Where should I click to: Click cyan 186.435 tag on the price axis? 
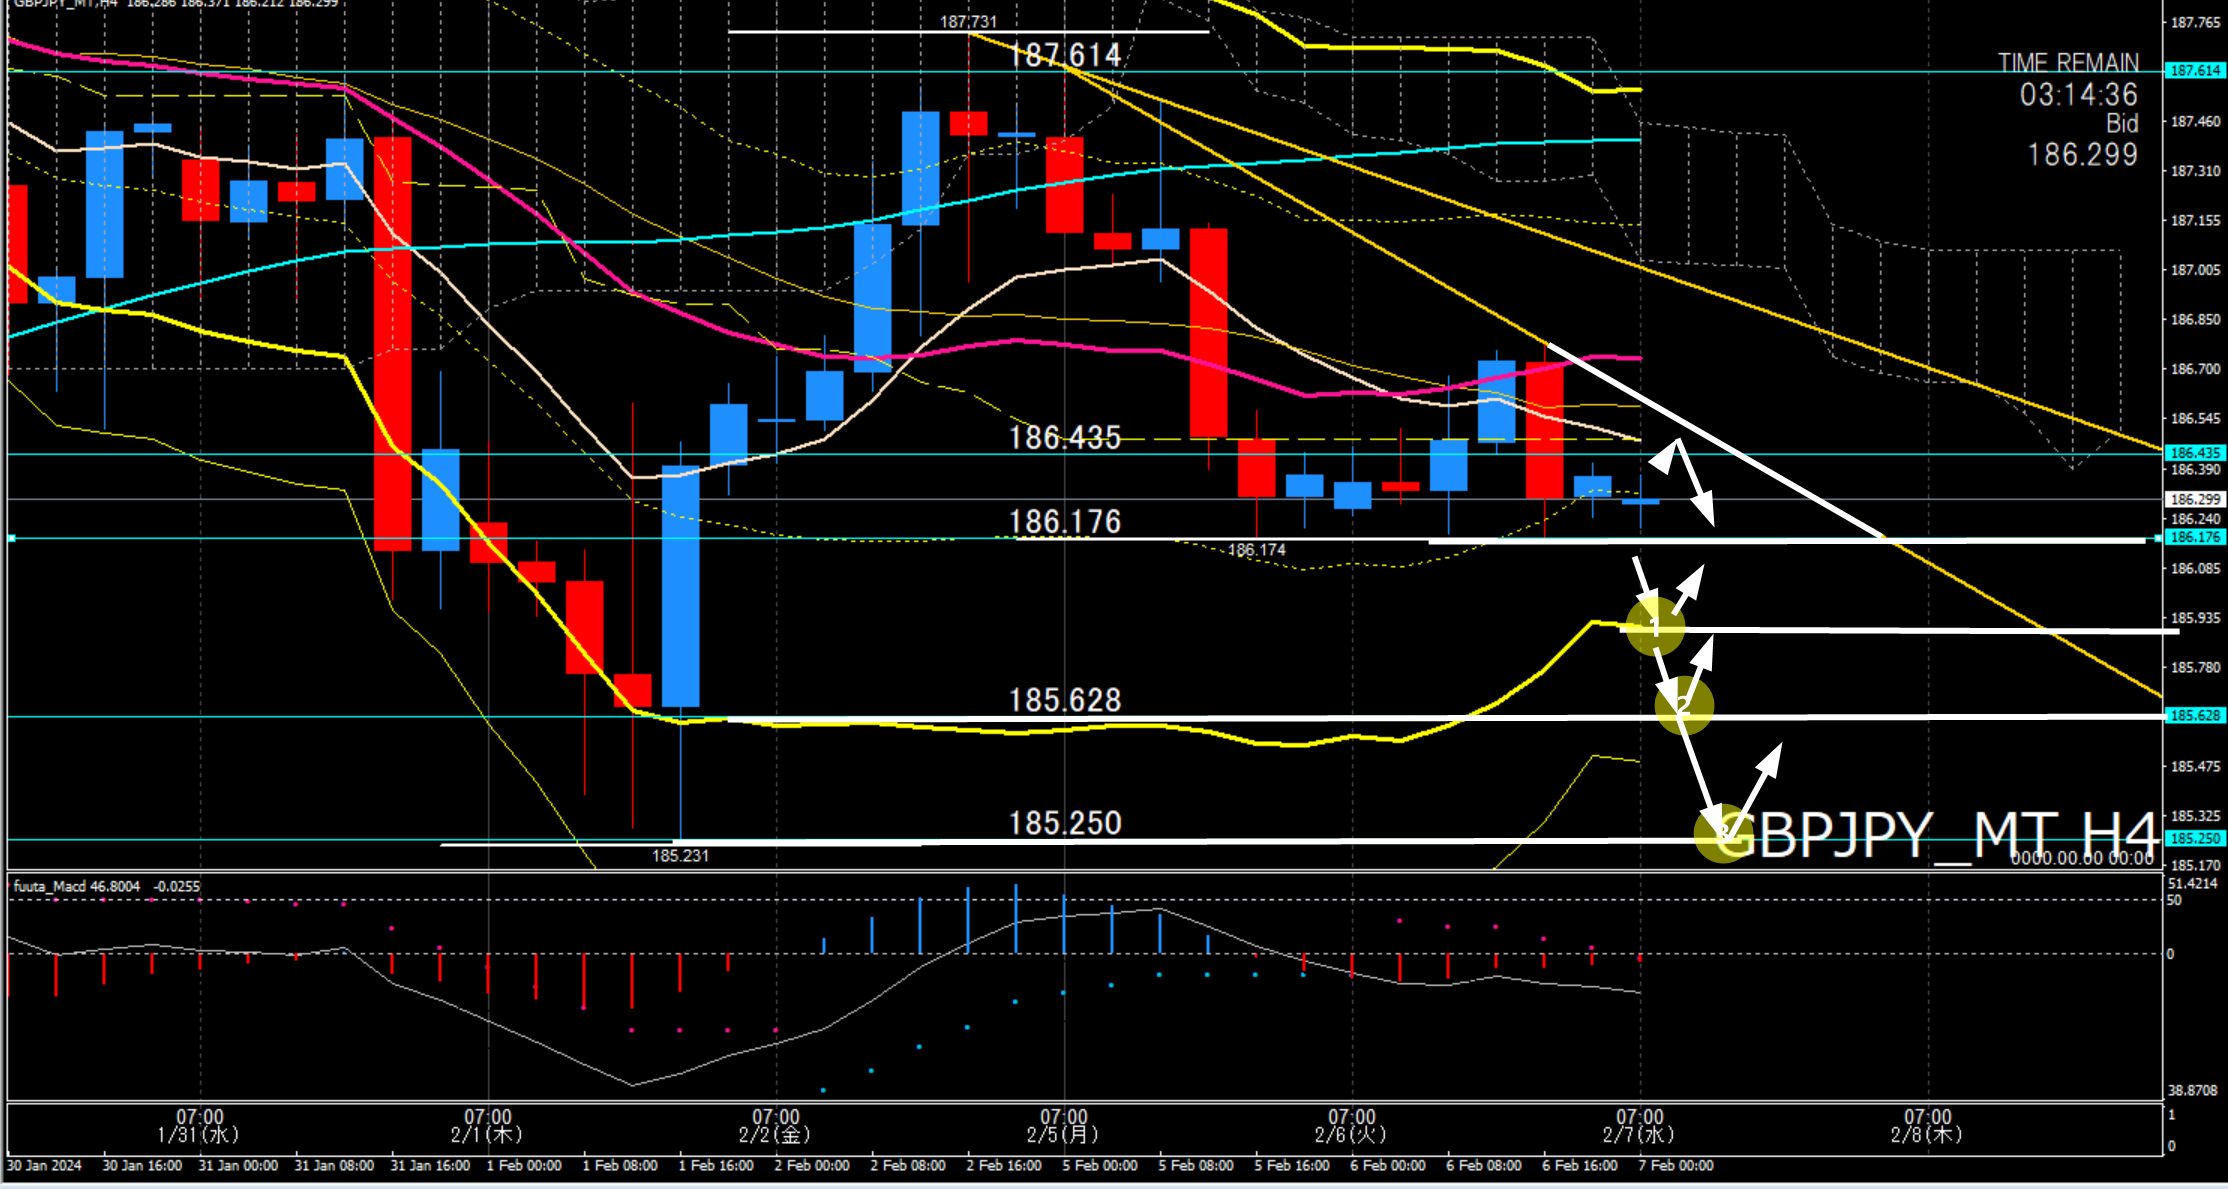point(2194,453)
